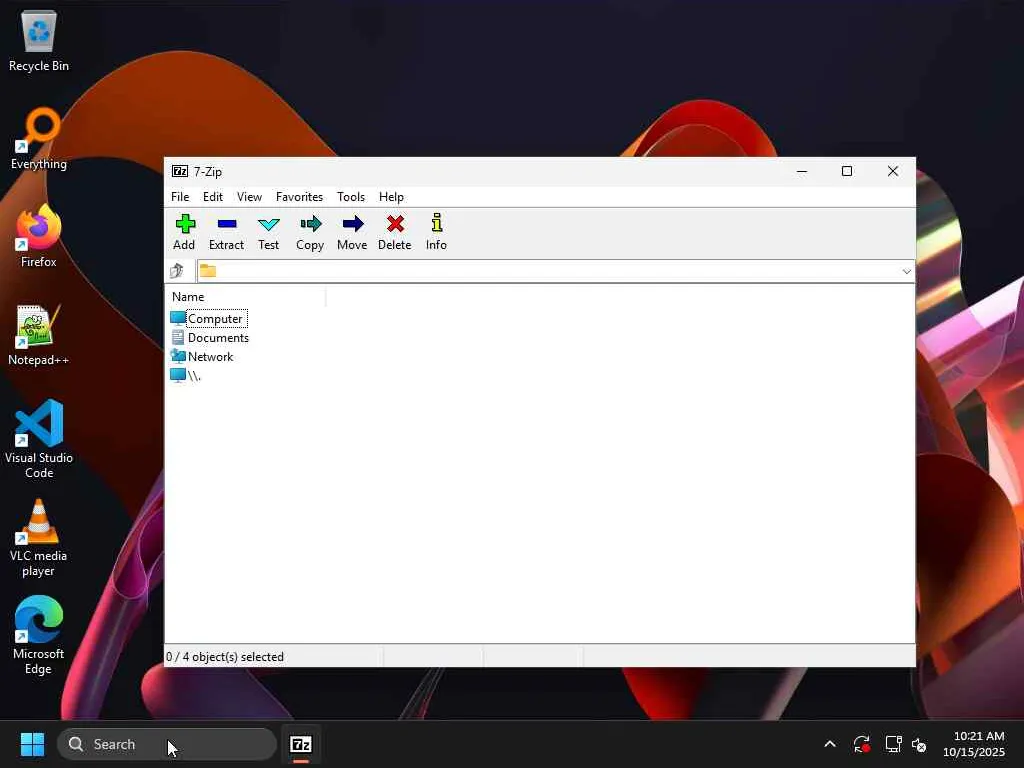Open the Info toolbar icon

(x=437, y=223)
